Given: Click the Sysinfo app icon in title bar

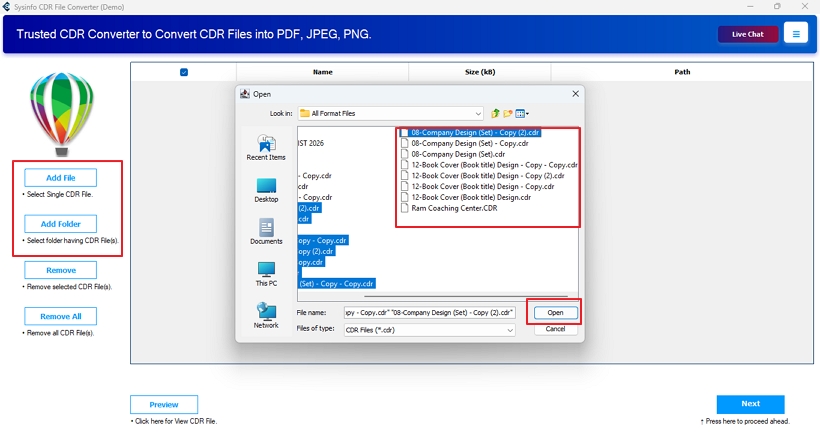Looking at the screenshot, I should click(6, 7).
